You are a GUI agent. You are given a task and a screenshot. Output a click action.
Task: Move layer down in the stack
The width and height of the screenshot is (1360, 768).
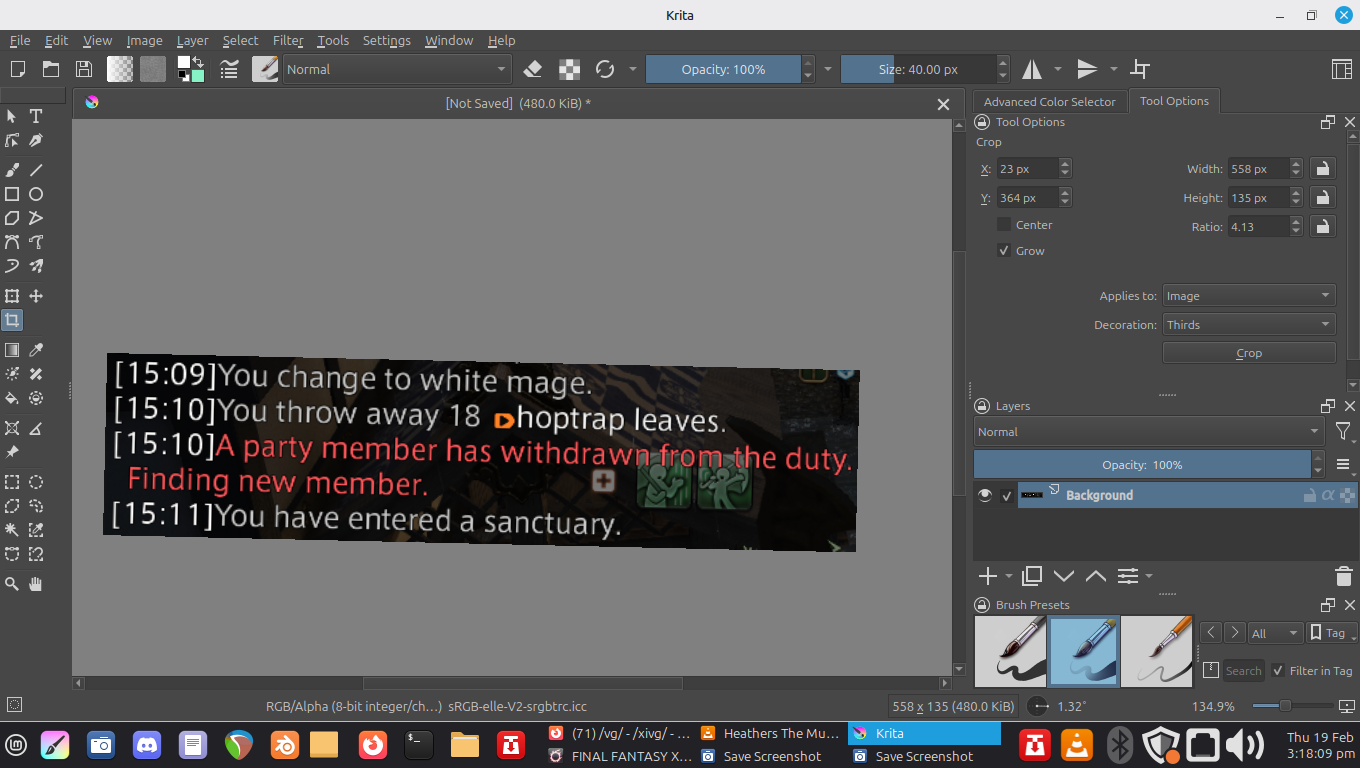pyautogui.click(x=1064, y=576)
